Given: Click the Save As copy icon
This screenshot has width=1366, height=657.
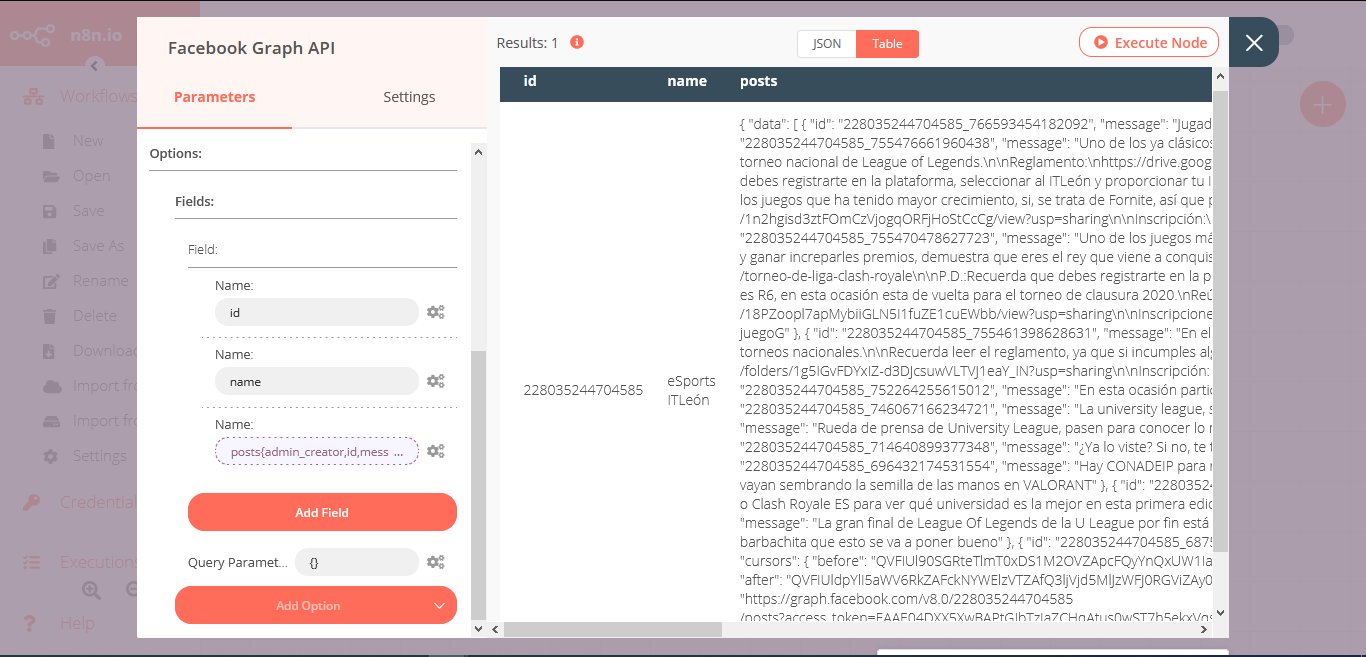Looking at the screenshot, I should [50, 246].
